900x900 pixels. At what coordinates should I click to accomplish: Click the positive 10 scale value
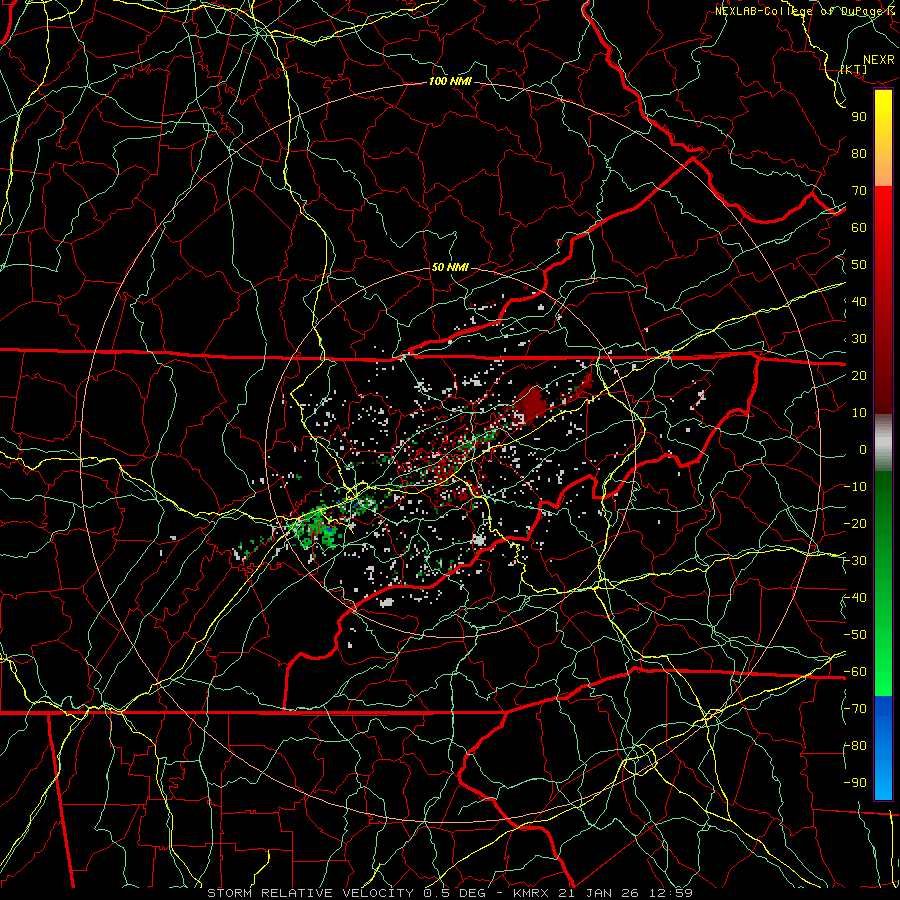click(859, 413)
